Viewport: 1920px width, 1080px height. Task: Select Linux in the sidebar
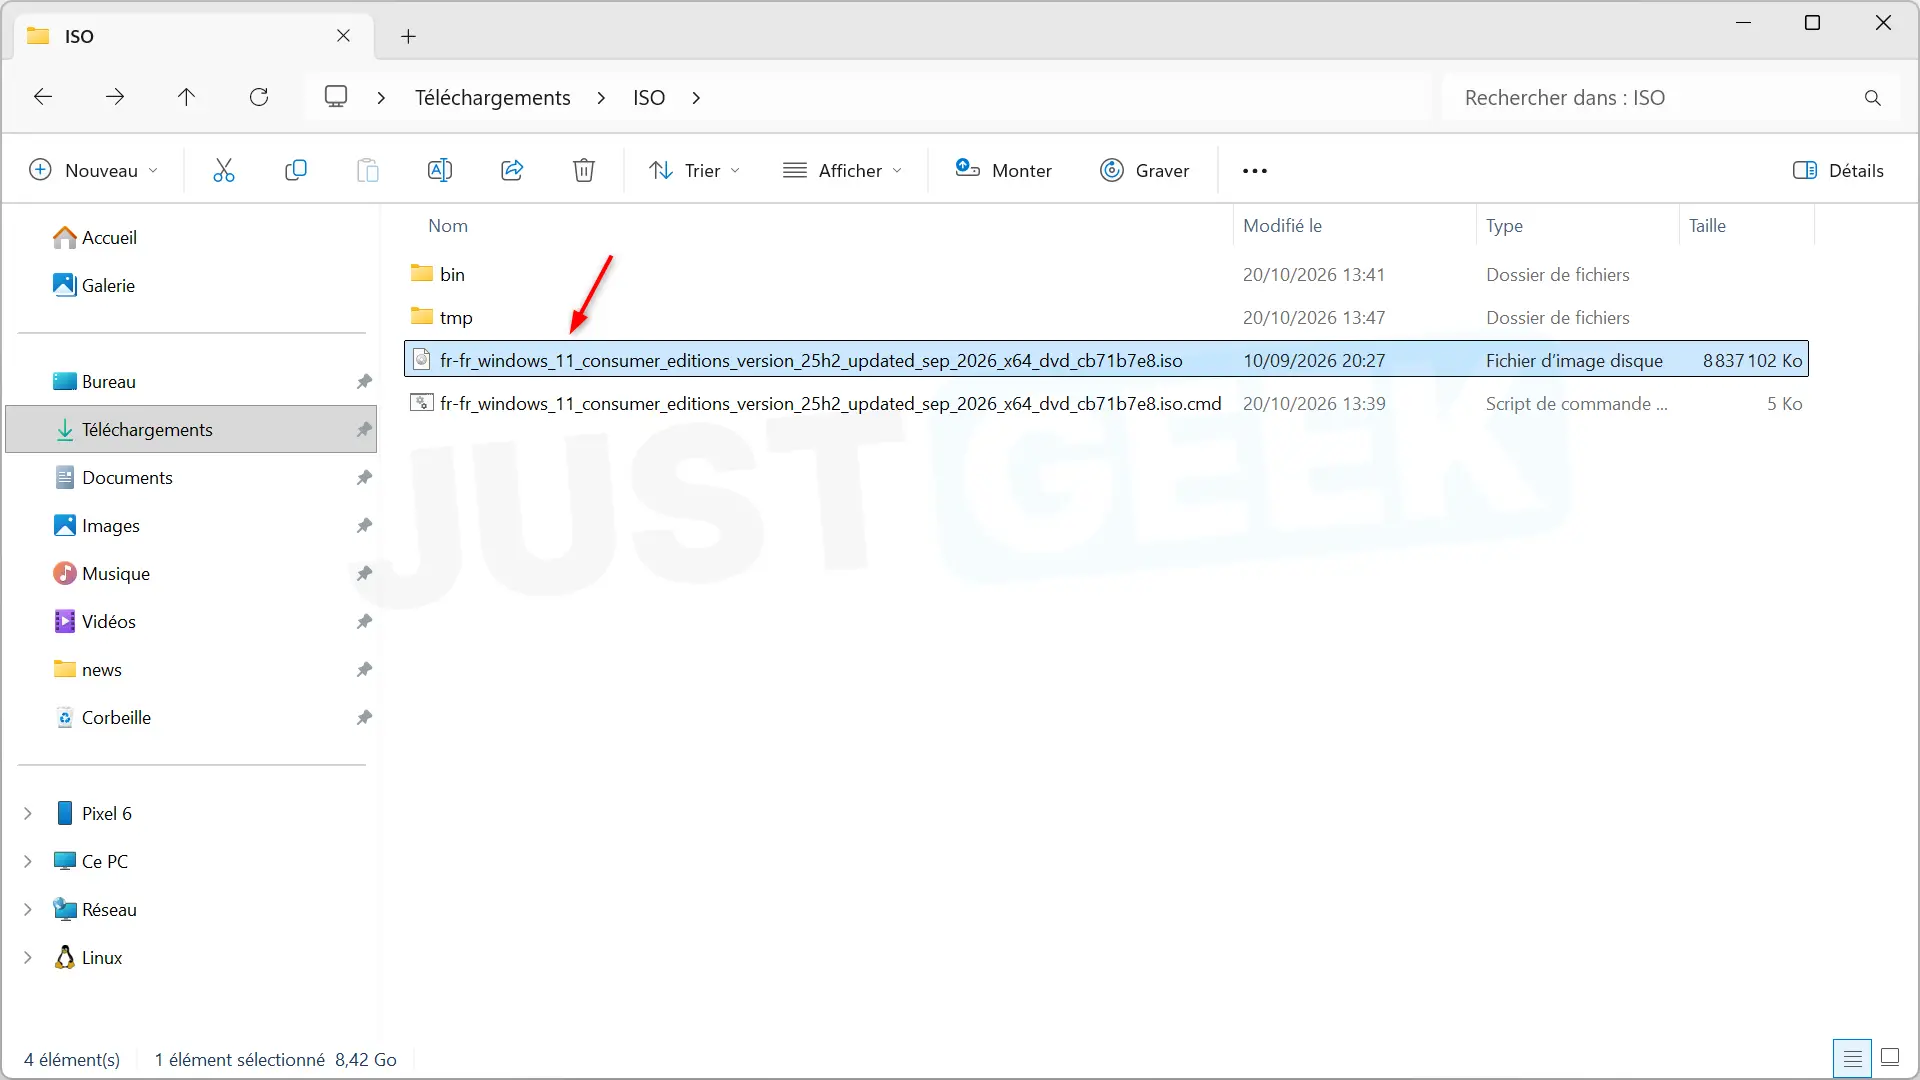coord(88,958)
